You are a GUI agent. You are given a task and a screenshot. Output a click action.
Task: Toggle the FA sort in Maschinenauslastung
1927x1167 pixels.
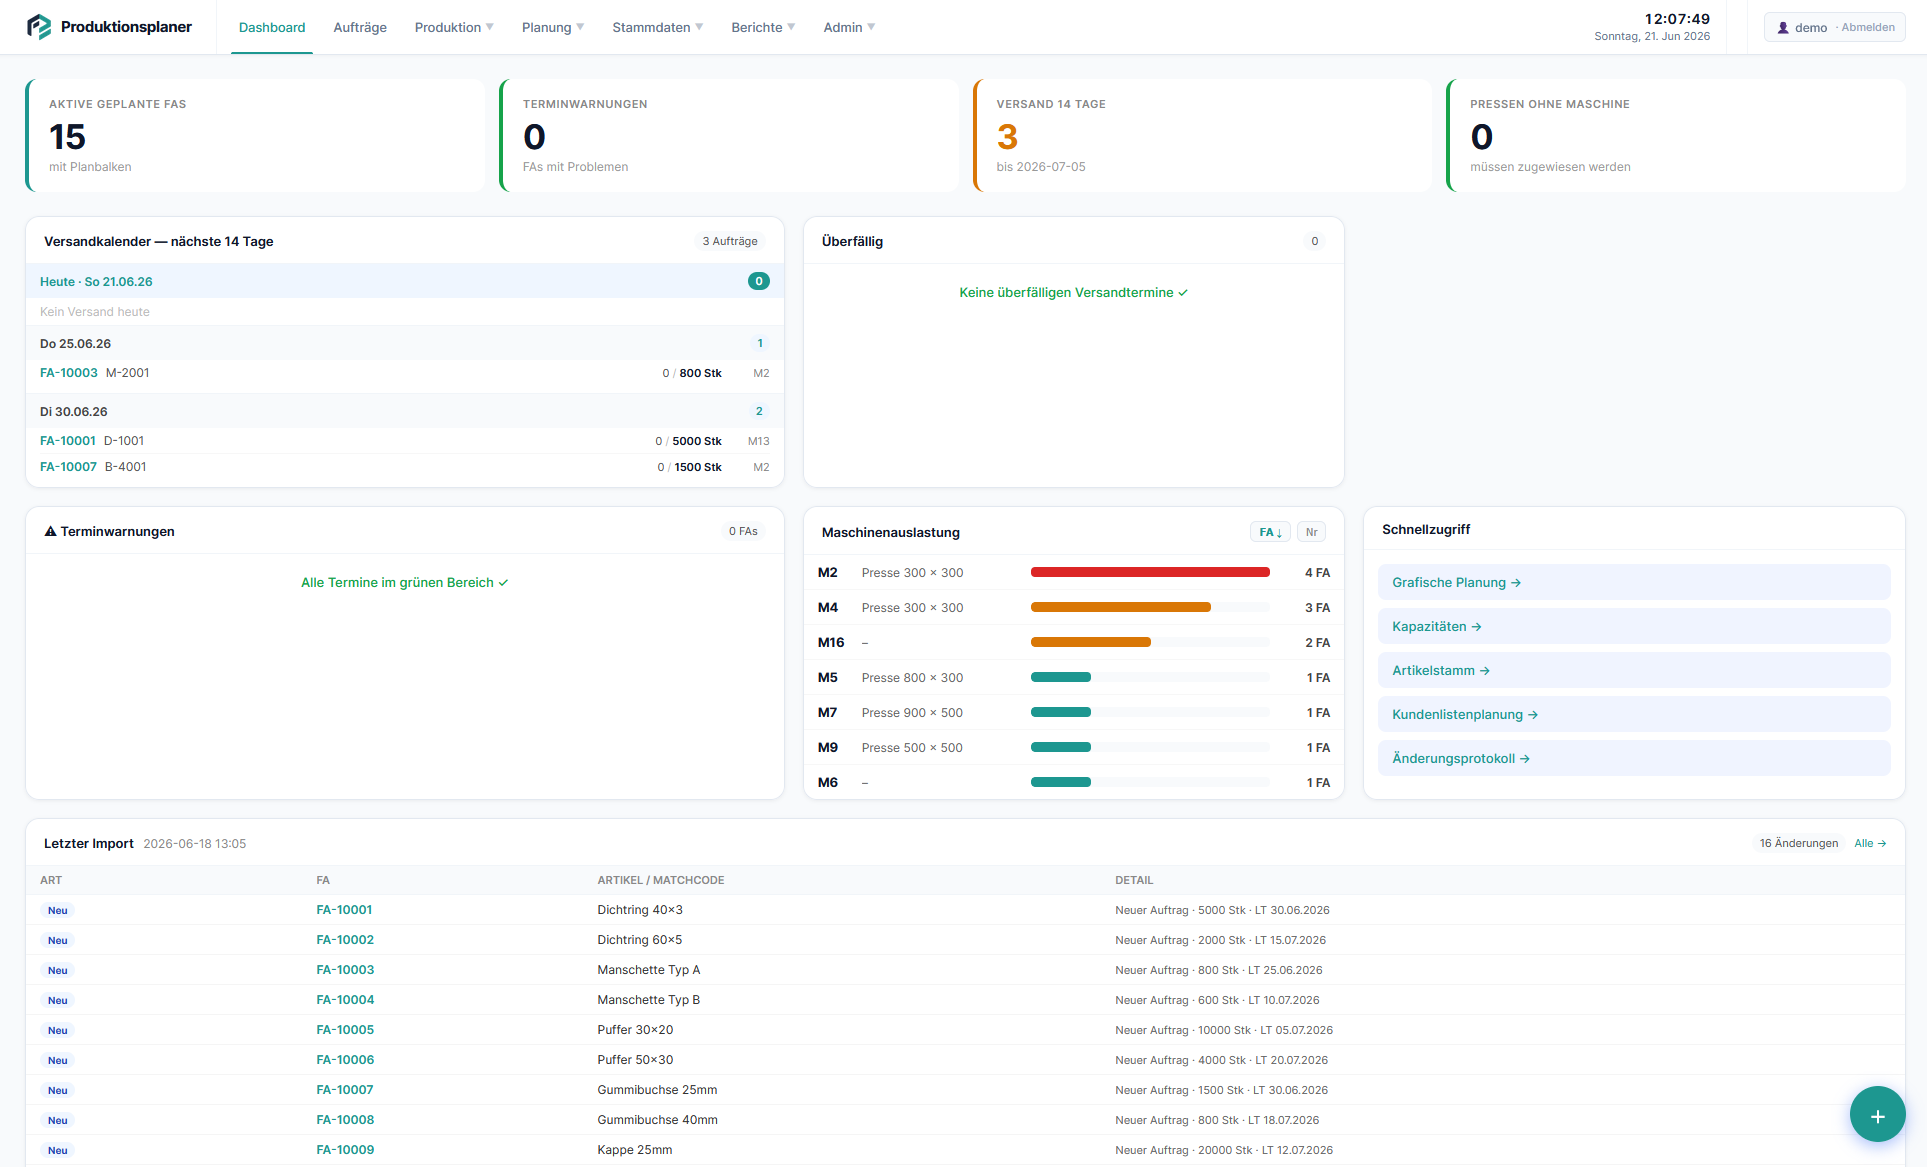click(1270, 532)
